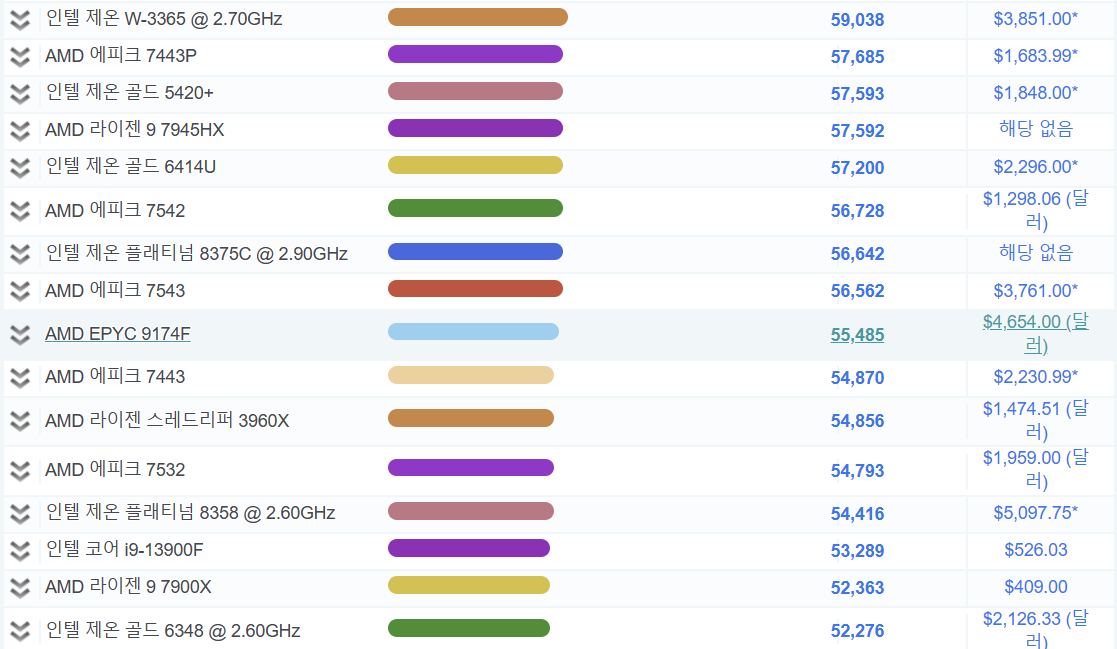Viewport: 1117px width, 649px height.
Task: Open the 인텔 제온 골드 6348 @ 2.60GHz link
Action: pos(172,630)
